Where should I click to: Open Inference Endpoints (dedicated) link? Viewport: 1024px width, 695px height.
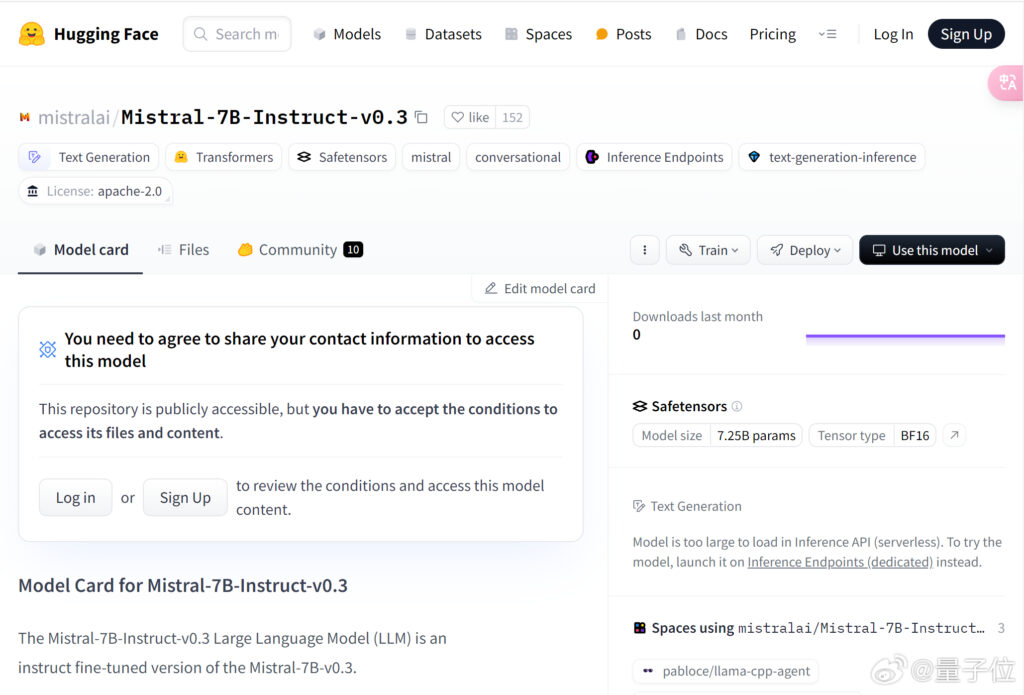pos(840,562)
